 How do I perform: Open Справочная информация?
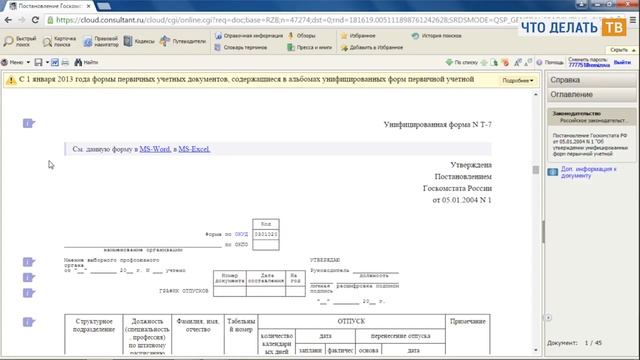point(249,36)
